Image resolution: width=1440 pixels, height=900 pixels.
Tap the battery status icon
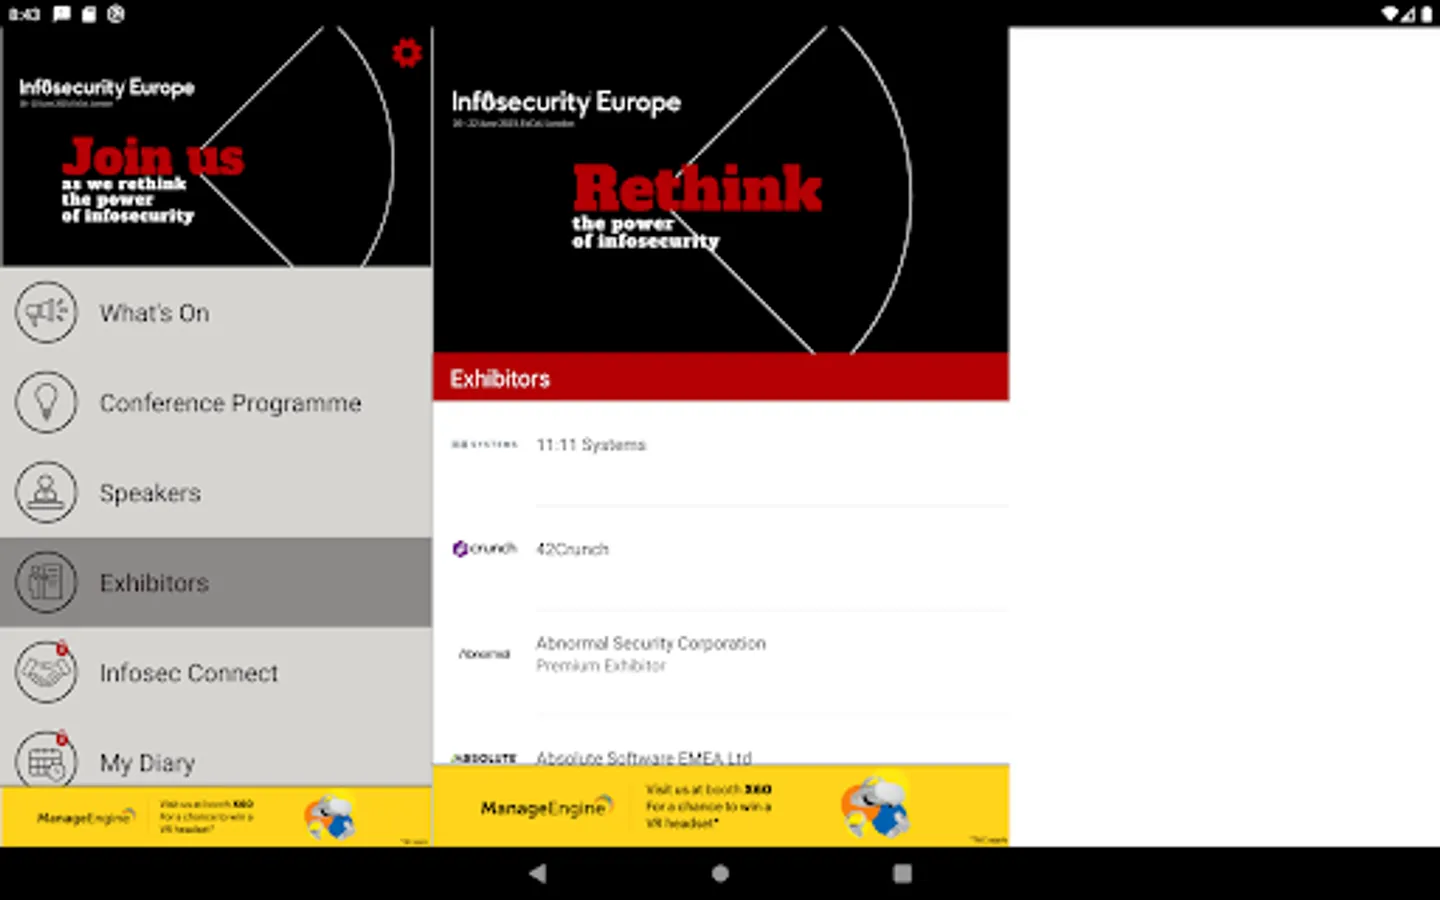click(1426, 14)
